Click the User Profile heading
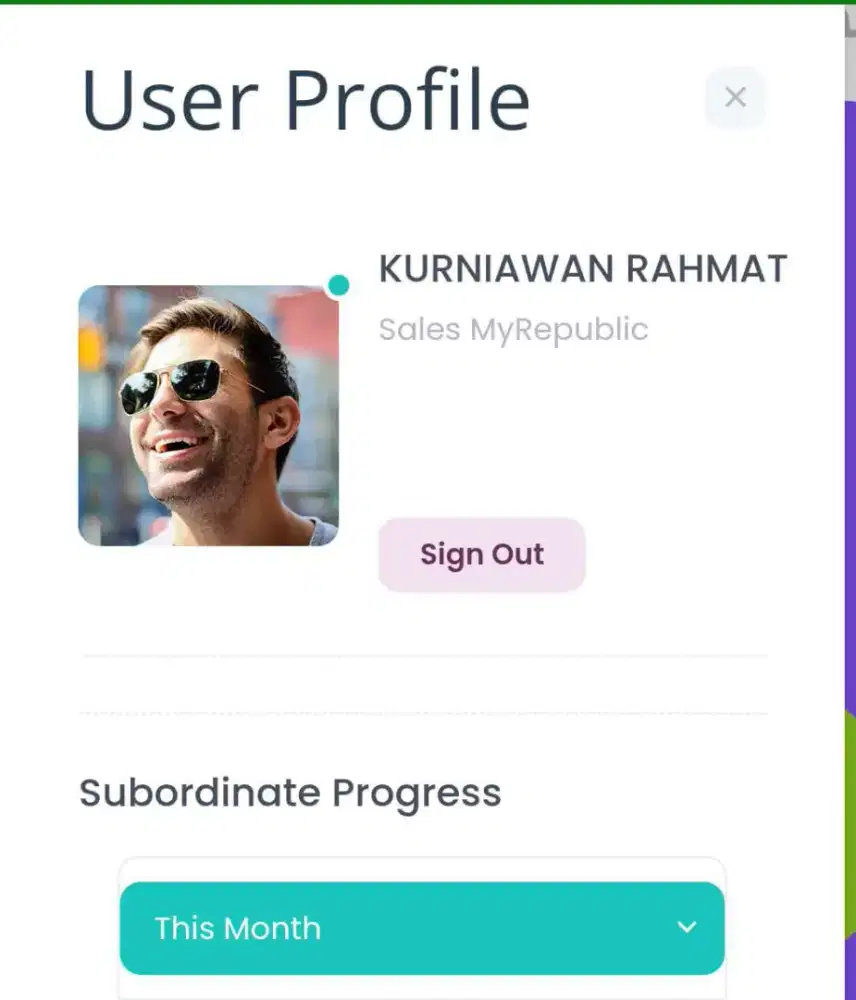 [305, 99]
